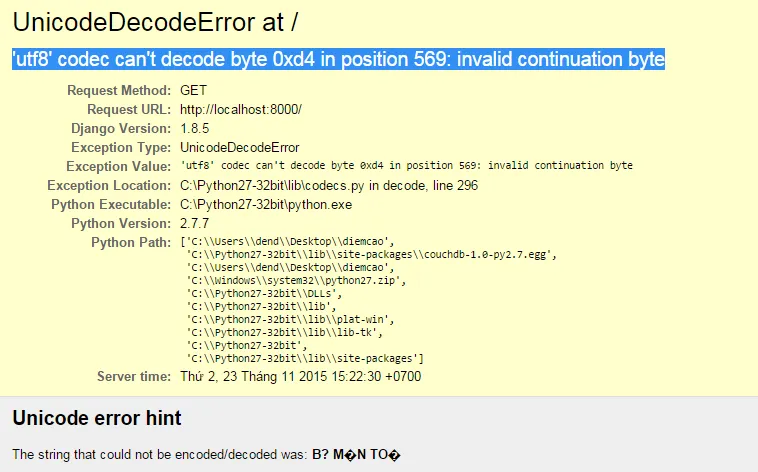Viewport: 758px width, 472px height.
Task: Click the "Unicode error hint" heading
Action: coord(97,417)
